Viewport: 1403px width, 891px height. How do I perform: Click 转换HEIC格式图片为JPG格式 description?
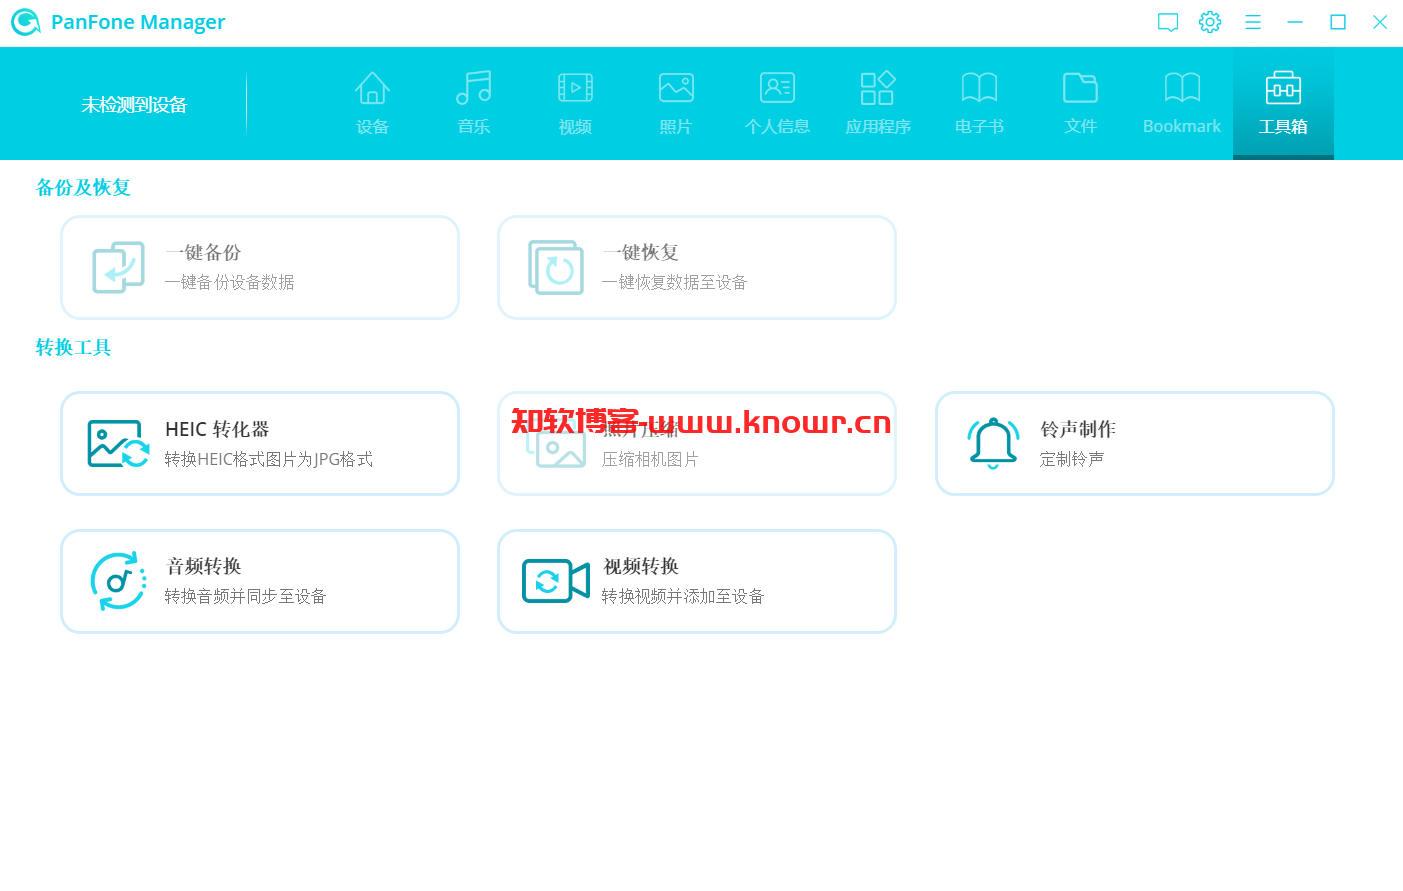click(x=268, y=459)
